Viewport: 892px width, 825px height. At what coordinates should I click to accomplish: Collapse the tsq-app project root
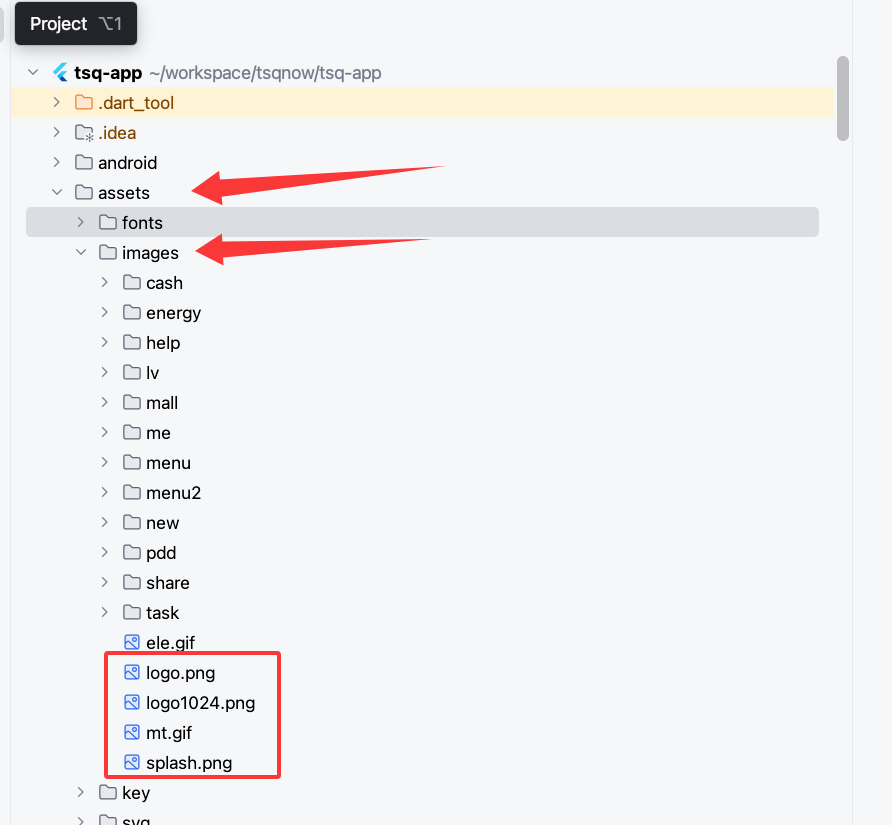tap(34, 73)
